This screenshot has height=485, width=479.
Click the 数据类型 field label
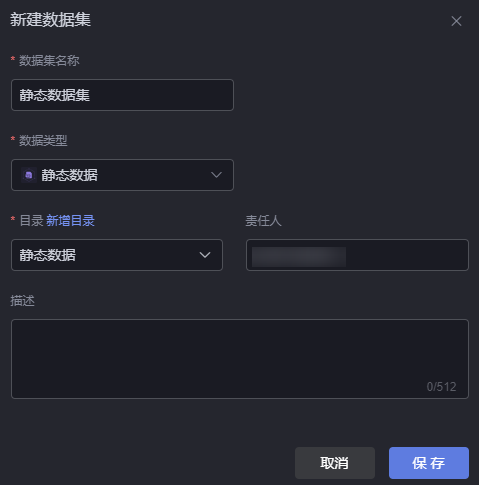pos(43,141)
